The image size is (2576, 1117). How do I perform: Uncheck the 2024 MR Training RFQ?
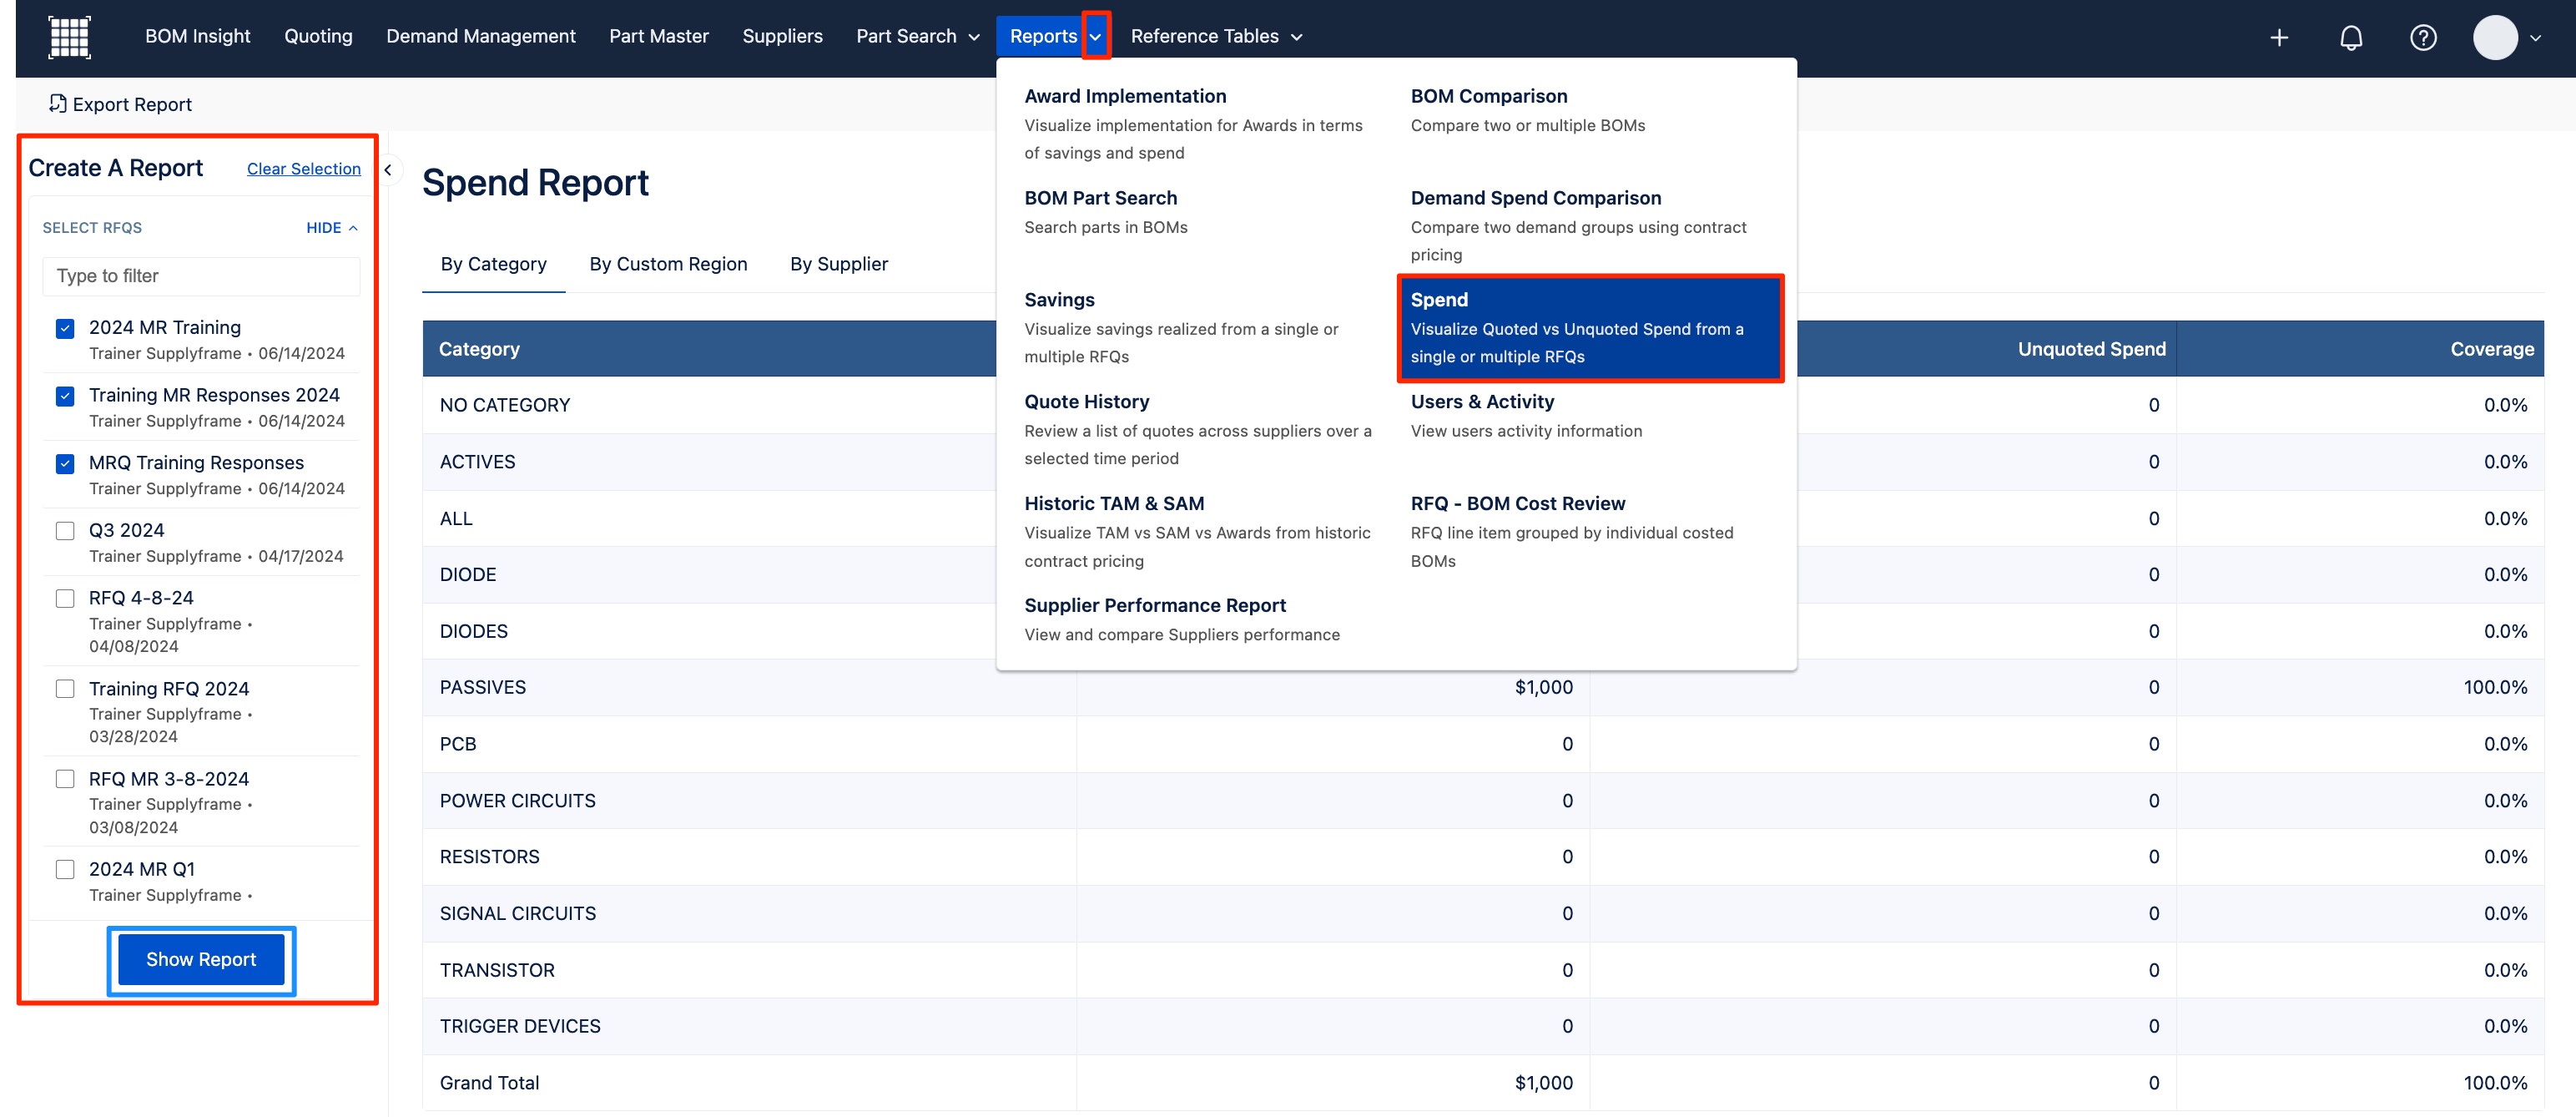pos(65,328)
